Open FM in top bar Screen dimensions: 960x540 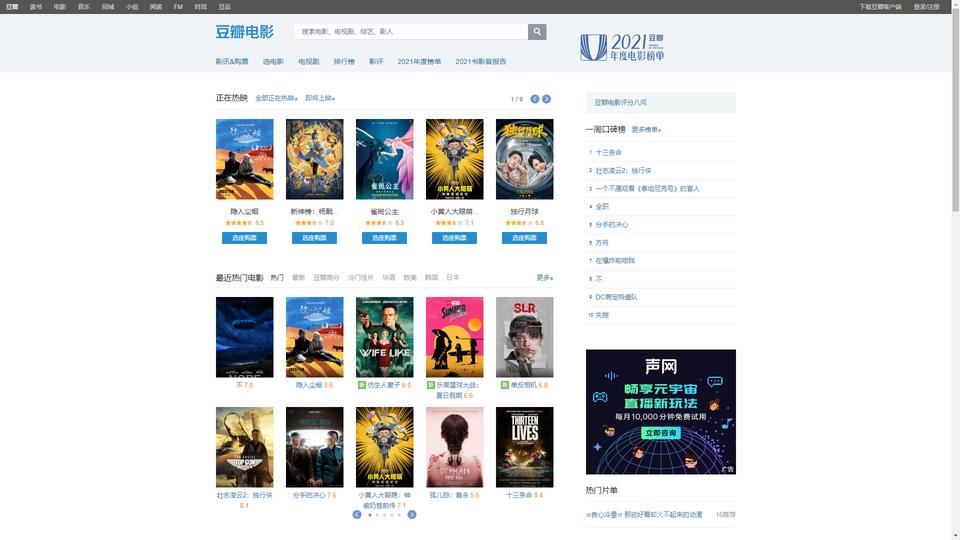tap(178, 7)
